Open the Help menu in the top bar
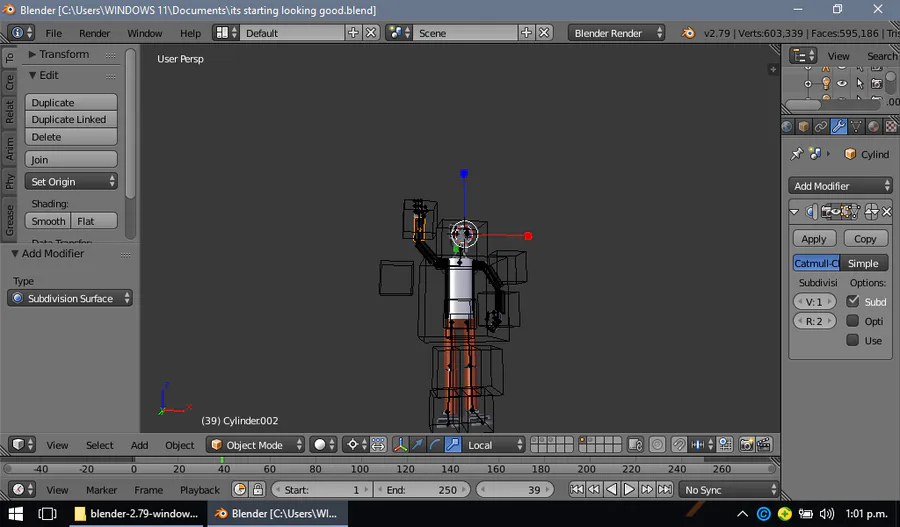Screen dimensions: 900x527 (x=191, y=33)
